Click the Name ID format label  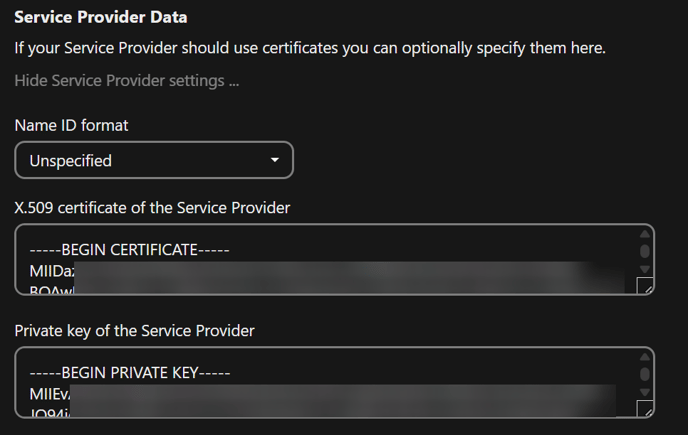tap(71, 126)
